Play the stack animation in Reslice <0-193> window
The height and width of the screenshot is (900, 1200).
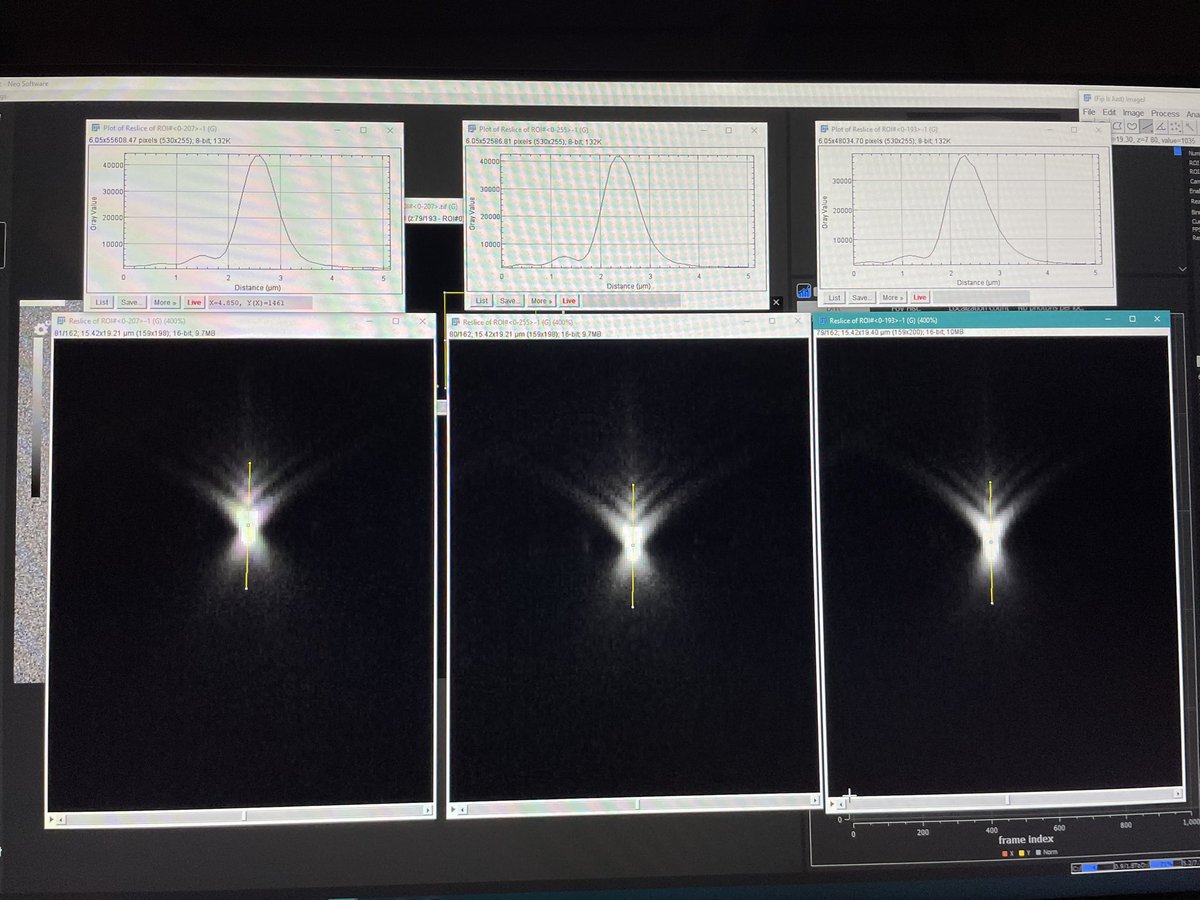tap(832, 804)
